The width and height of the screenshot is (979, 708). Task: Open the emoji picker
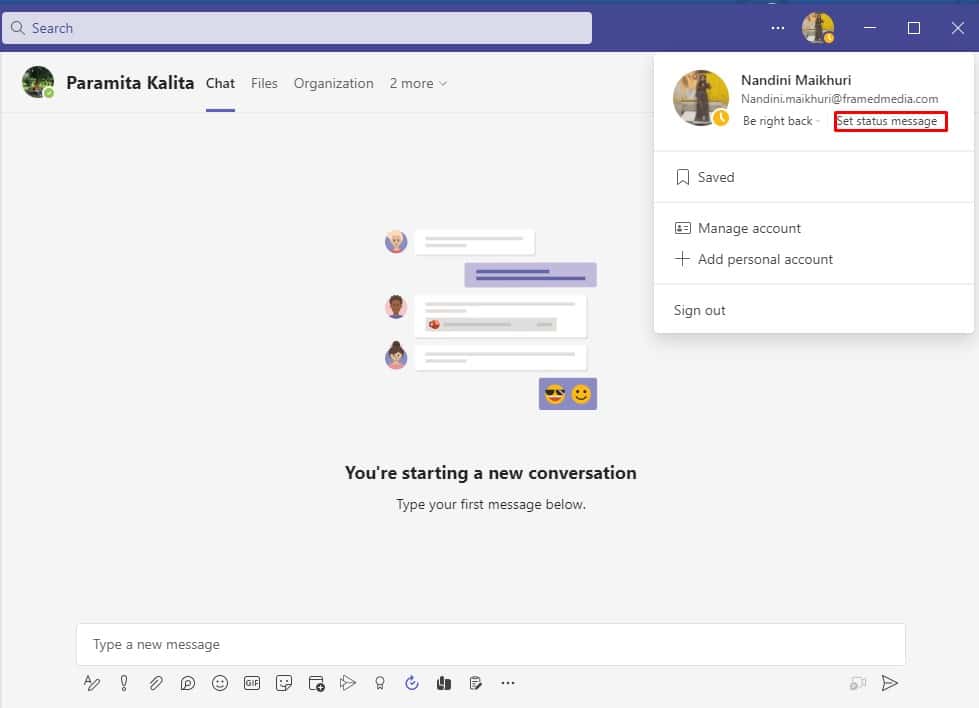click(x=219, y=683)
